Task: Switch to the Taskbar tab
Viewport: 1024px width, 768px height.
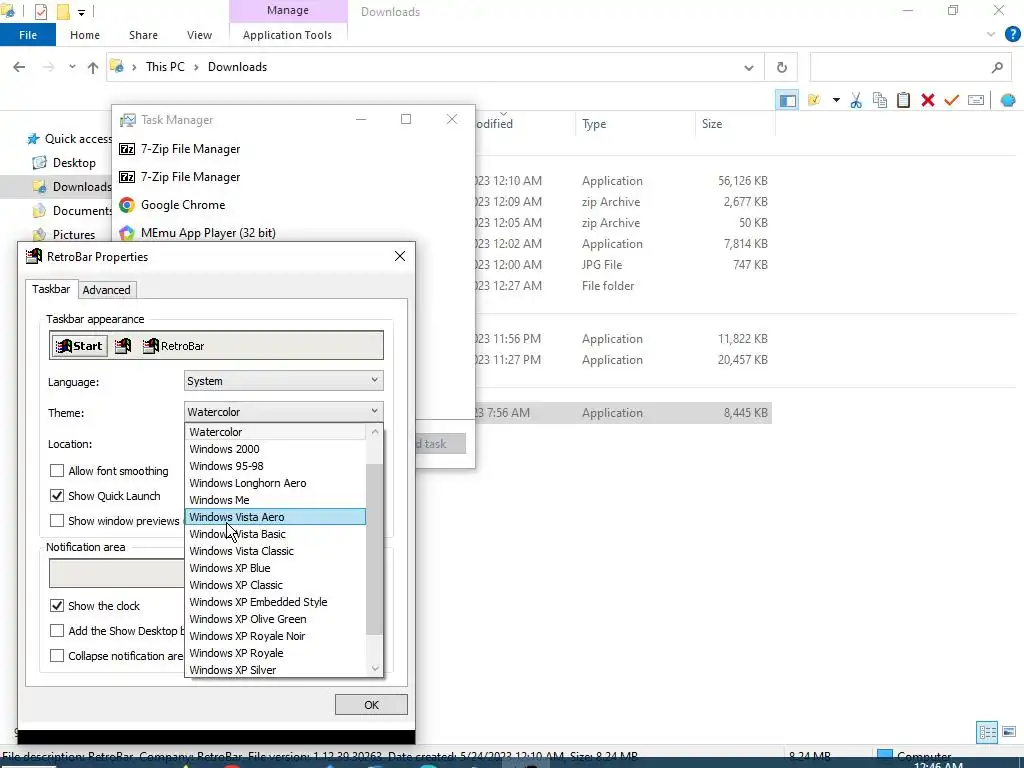Action: click(x=51, y=289)
